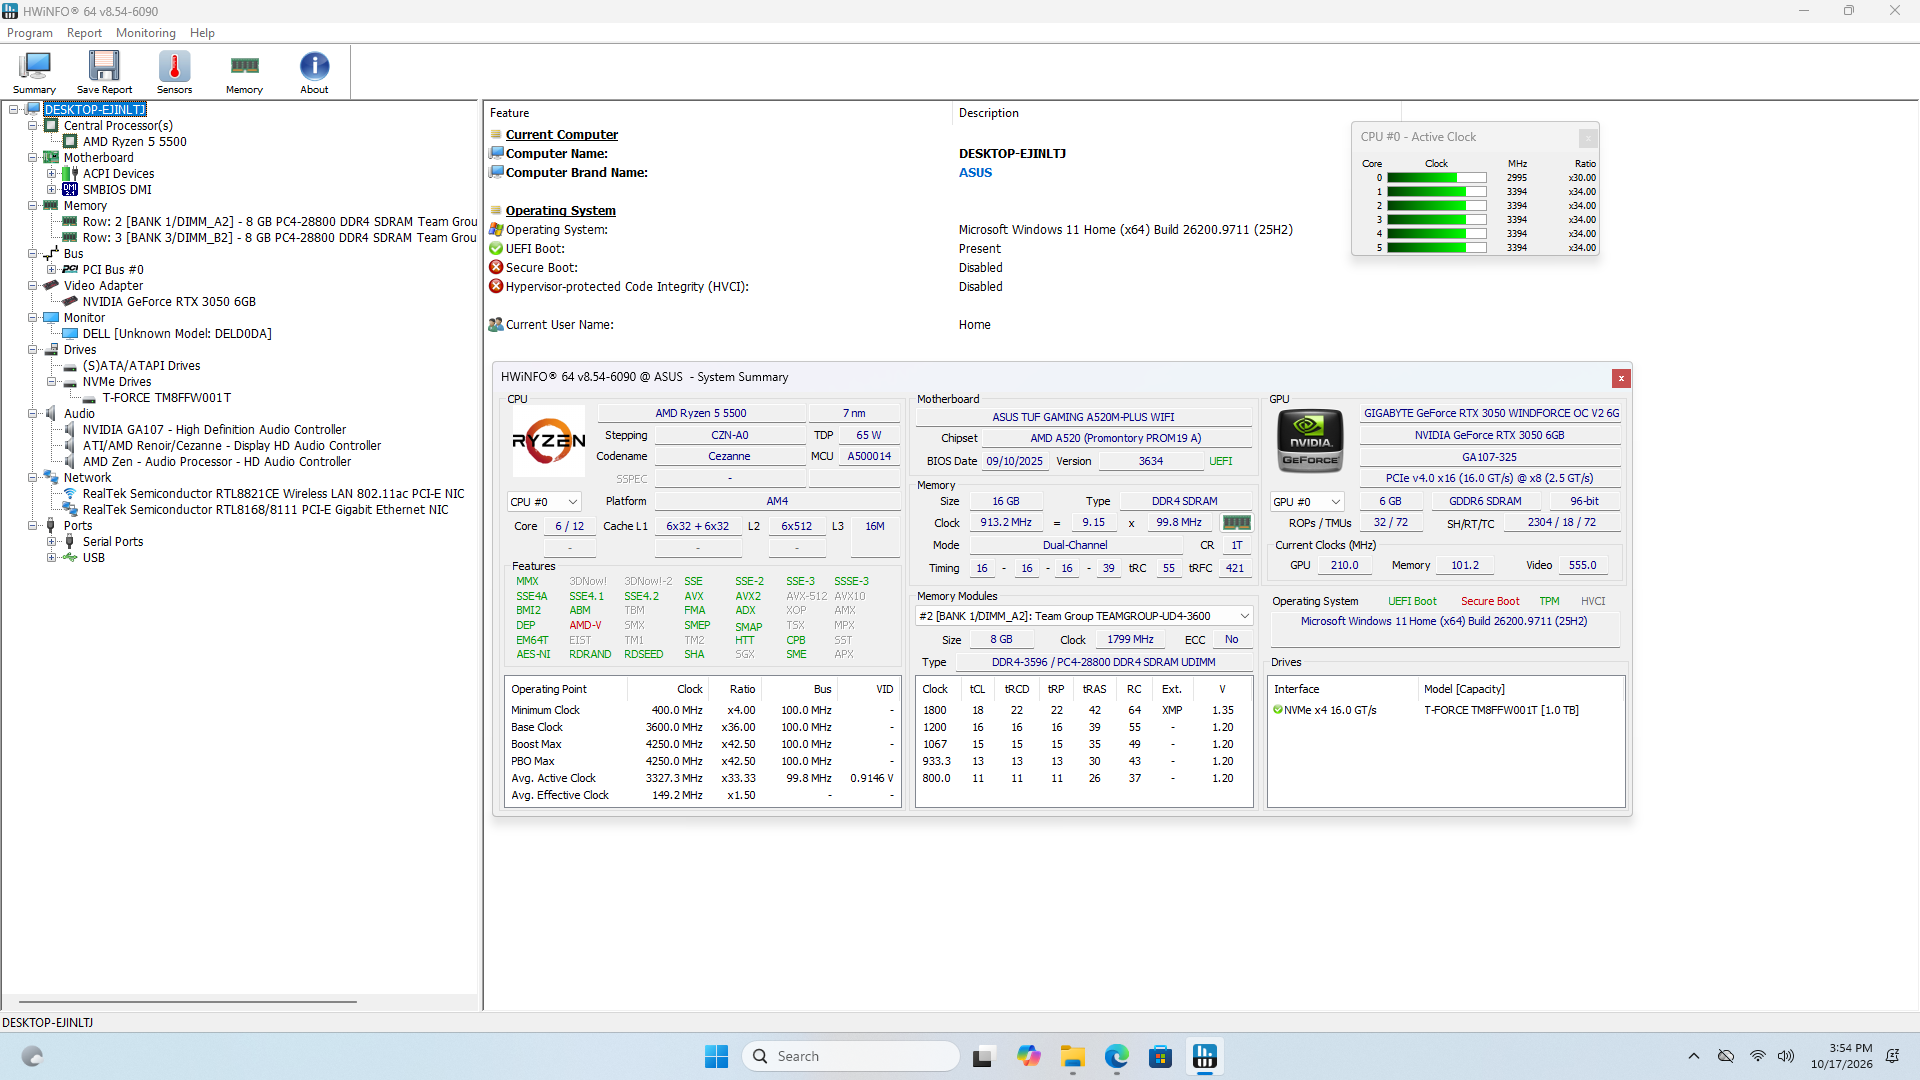Open the CPU #0 selector dropdown

click(x=544, y=502)
